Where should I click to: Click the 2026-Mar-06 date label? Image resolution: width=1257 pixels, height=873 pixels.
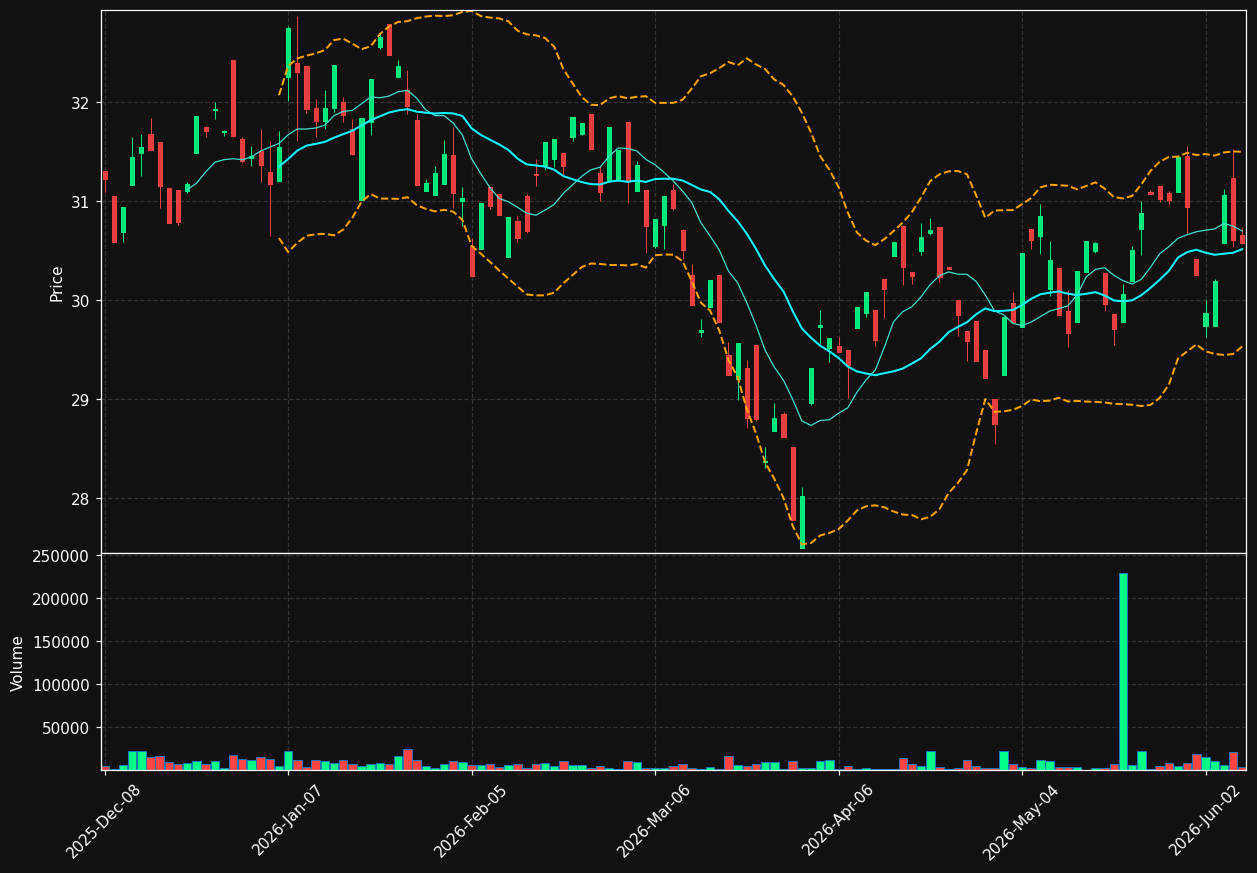654,822
